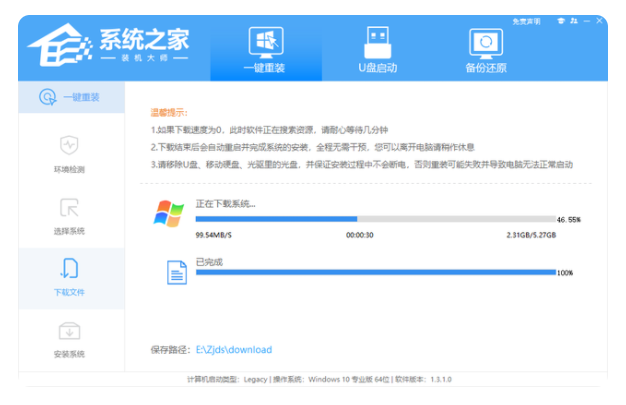Click the Windows logo beside download progress
This screenshot has width=626, height=405.
[167, 213]
